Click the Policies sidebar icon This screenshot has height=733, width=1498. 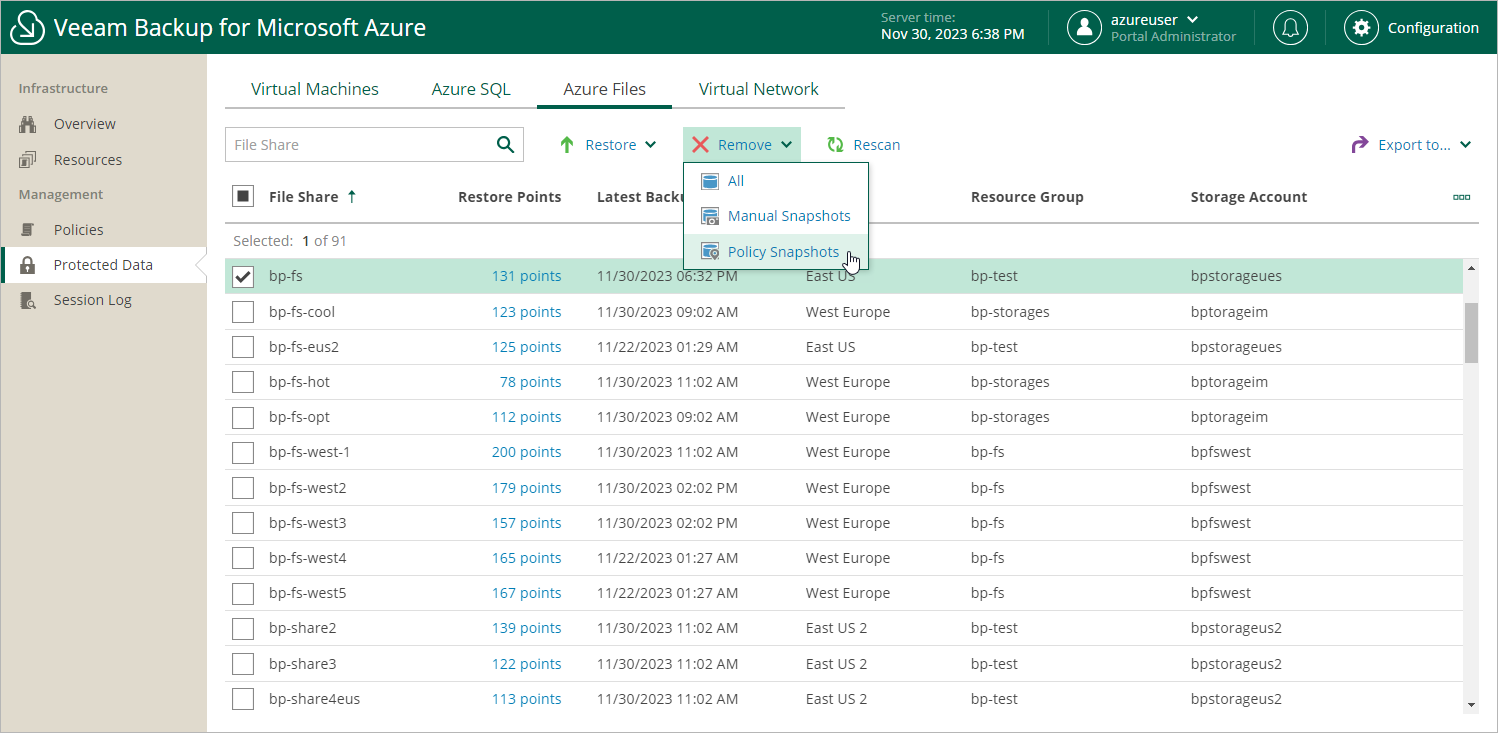pos(29,230)
